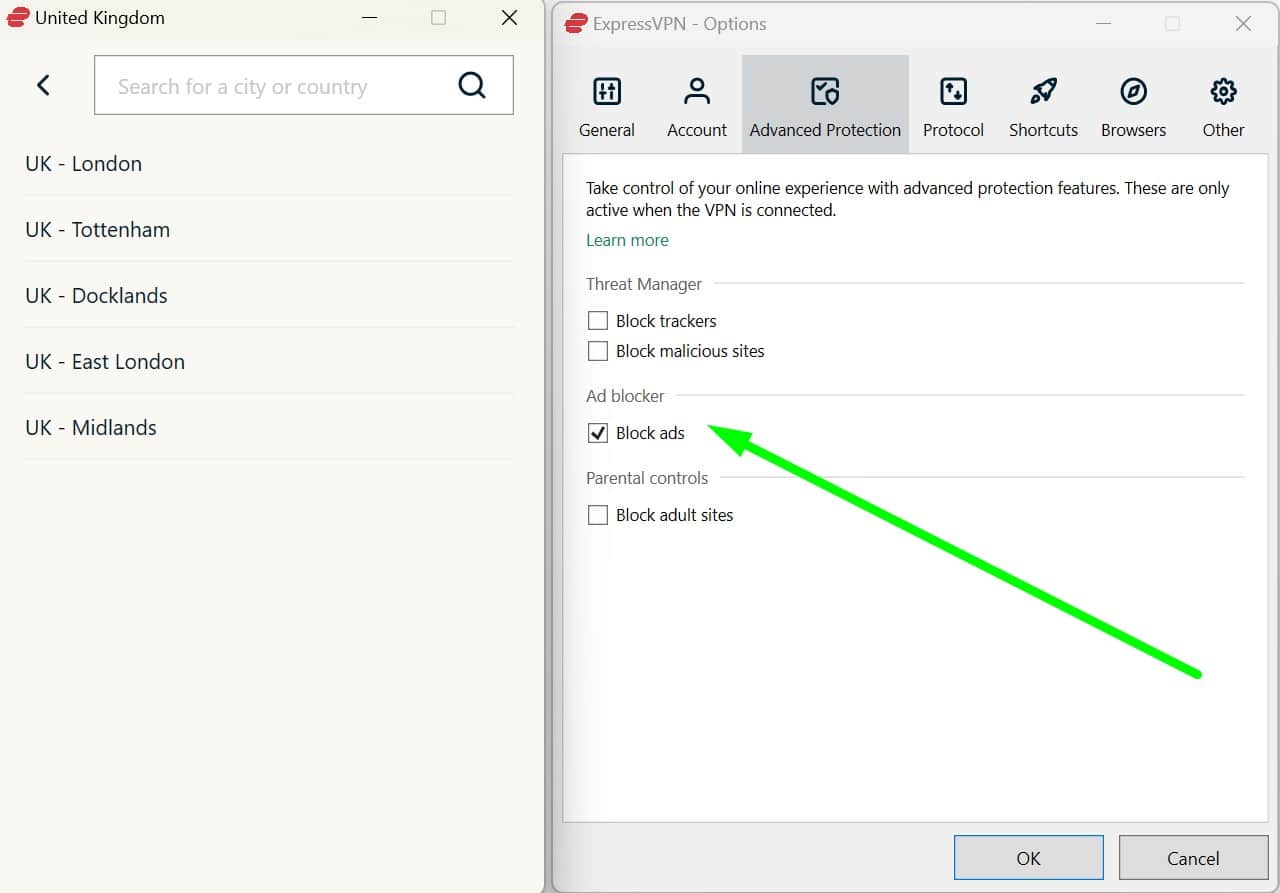Screen dimensions: 1280x893
Task: Go back using the left chevron arrow
Action: point(43,85)
